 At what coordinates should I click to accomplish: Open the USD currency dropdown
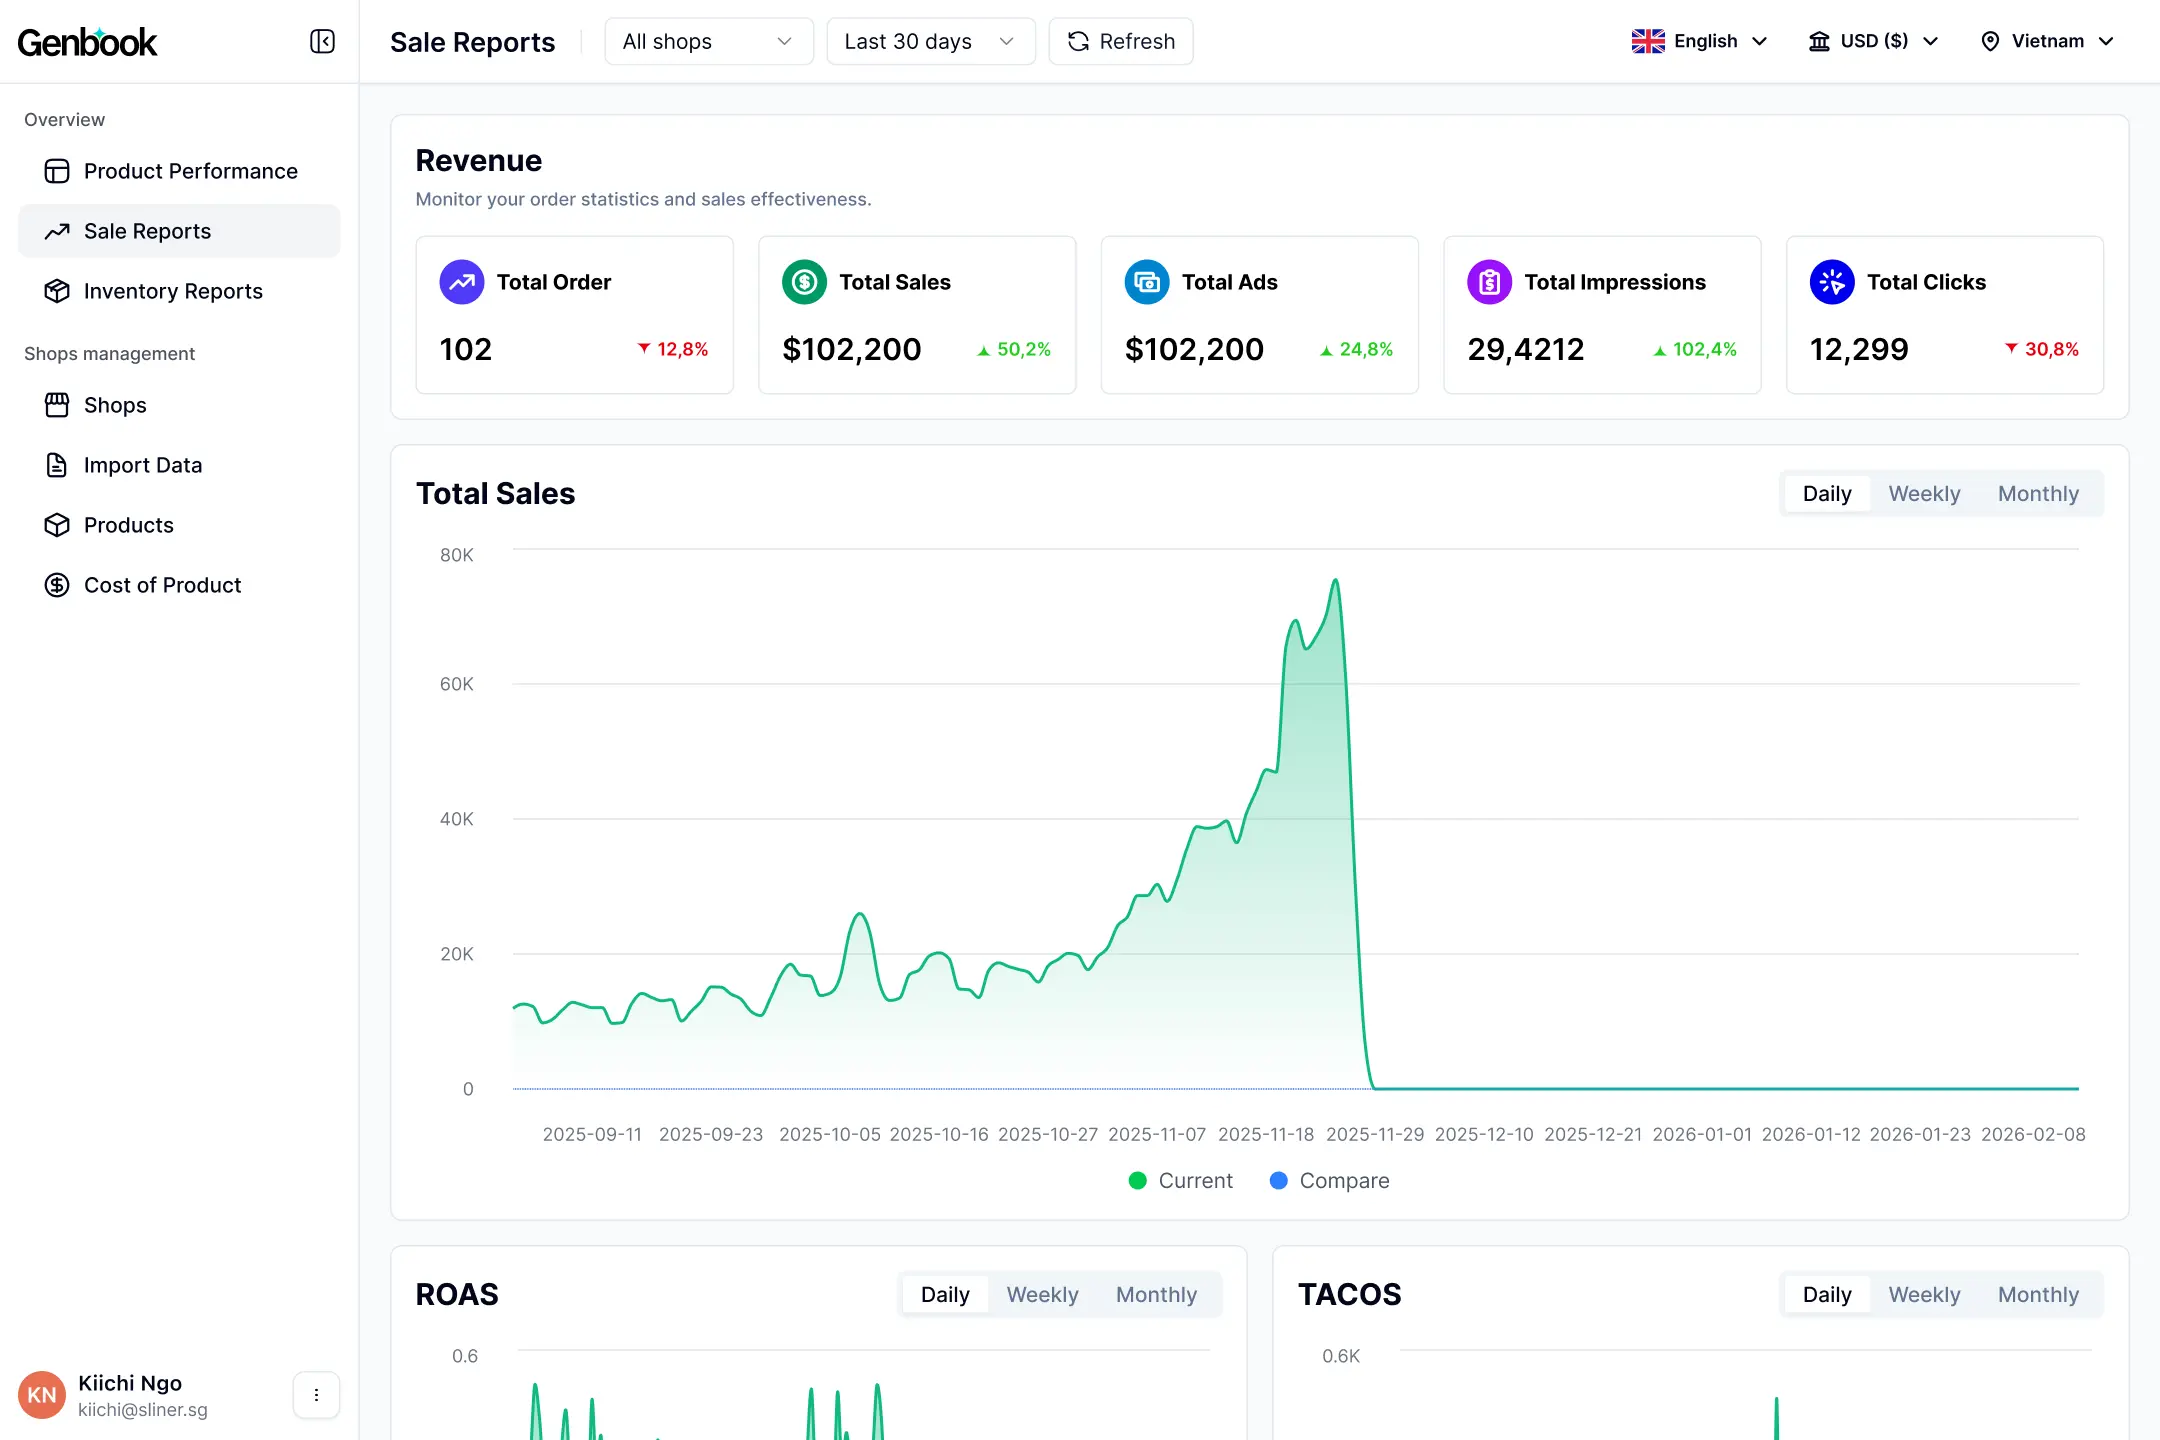1874,41
